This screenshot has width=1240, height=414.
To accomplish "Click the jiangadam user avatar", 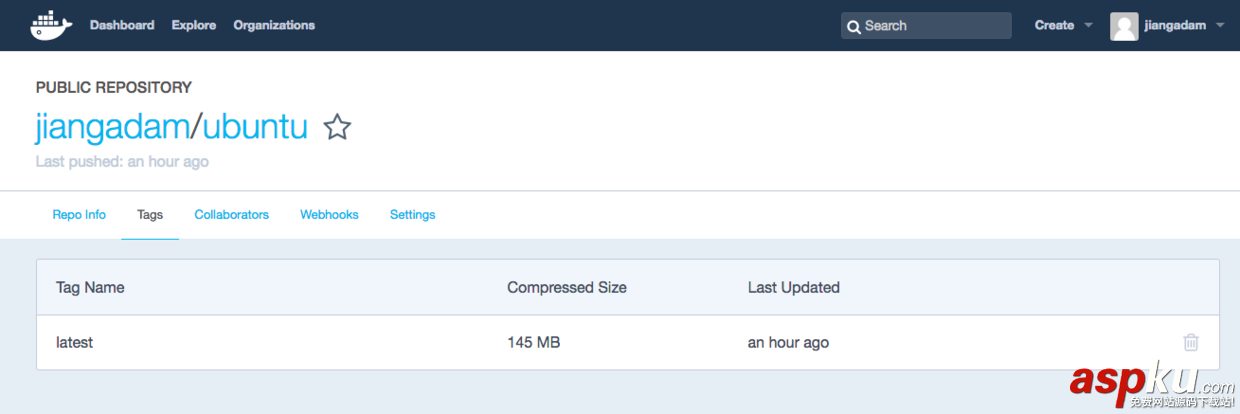I will [x=1124, y=26].
